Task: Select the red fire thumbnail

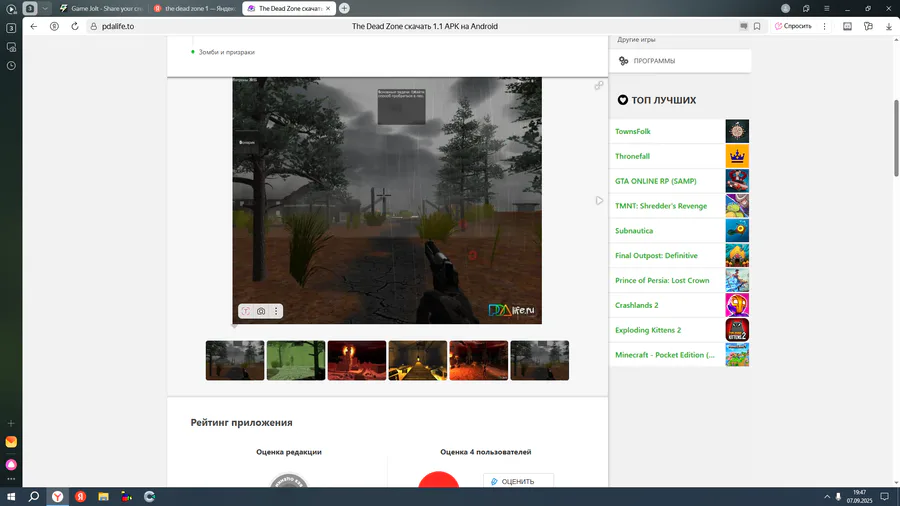Action: tap(357, 360)
